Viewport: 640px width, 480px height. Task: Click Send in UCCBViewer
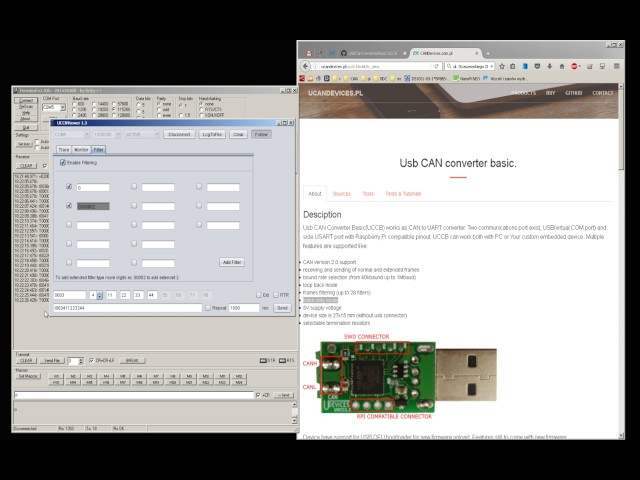tap(282, 308)
